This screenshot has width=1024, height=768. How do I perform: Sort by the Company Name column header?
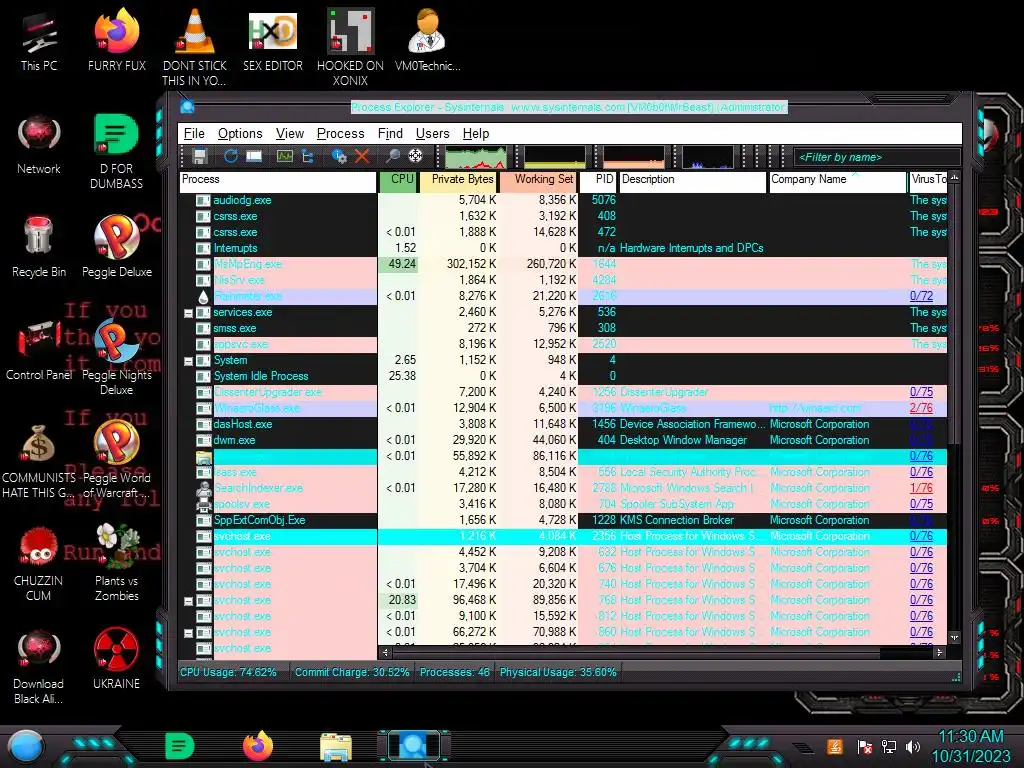[838, 181]
